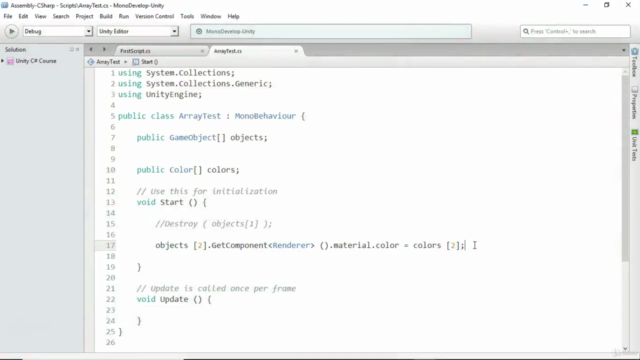
Task: Close the FirstScript.cs tab
Action: pyautogui.click(x=202, y=51)
